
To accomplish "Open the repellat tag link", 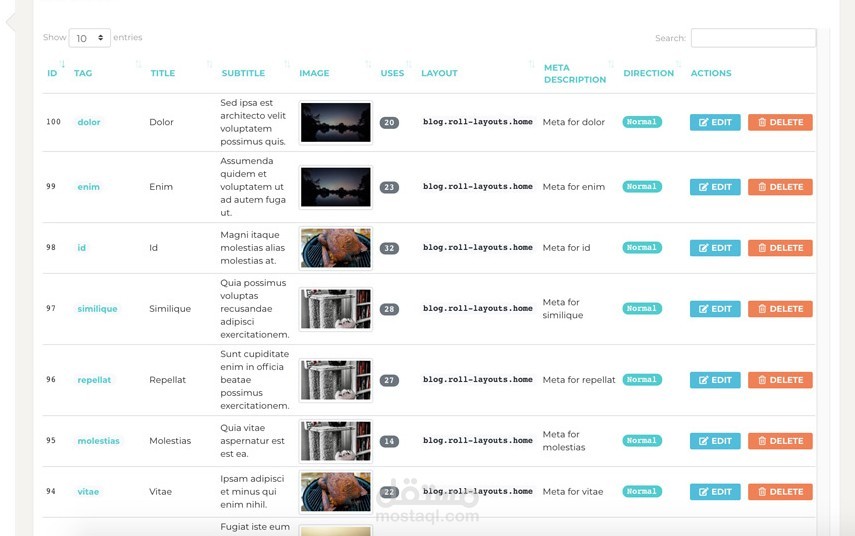I will [x=94, y=380].
